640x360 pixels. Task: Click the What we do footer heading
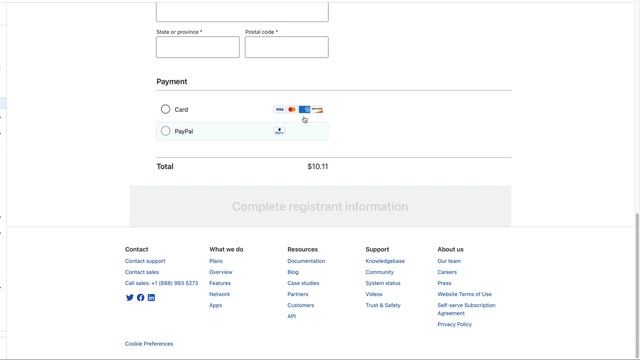pos(226,249)
